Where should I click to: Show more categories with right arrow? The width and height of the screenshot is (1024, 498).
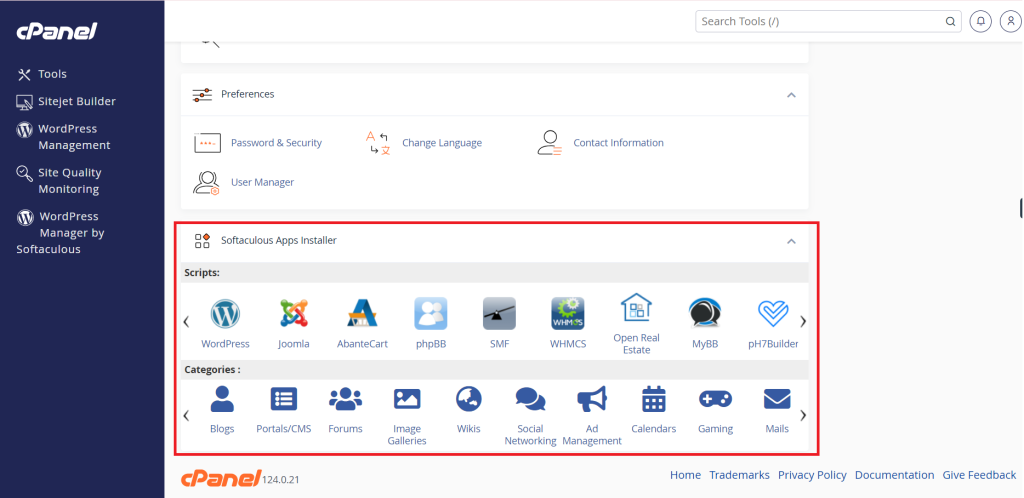coord(803,415)
